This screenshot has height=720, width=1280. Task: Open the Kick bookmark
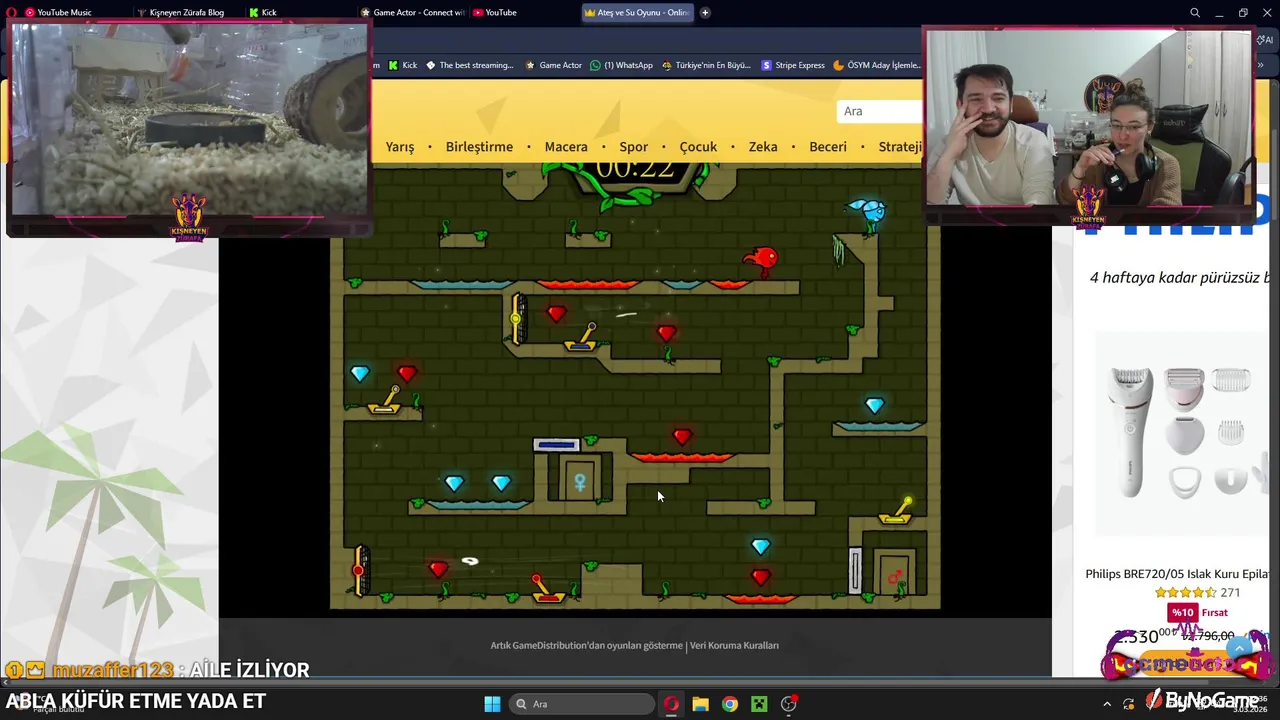pyautogui.click(x=402, y=65)
